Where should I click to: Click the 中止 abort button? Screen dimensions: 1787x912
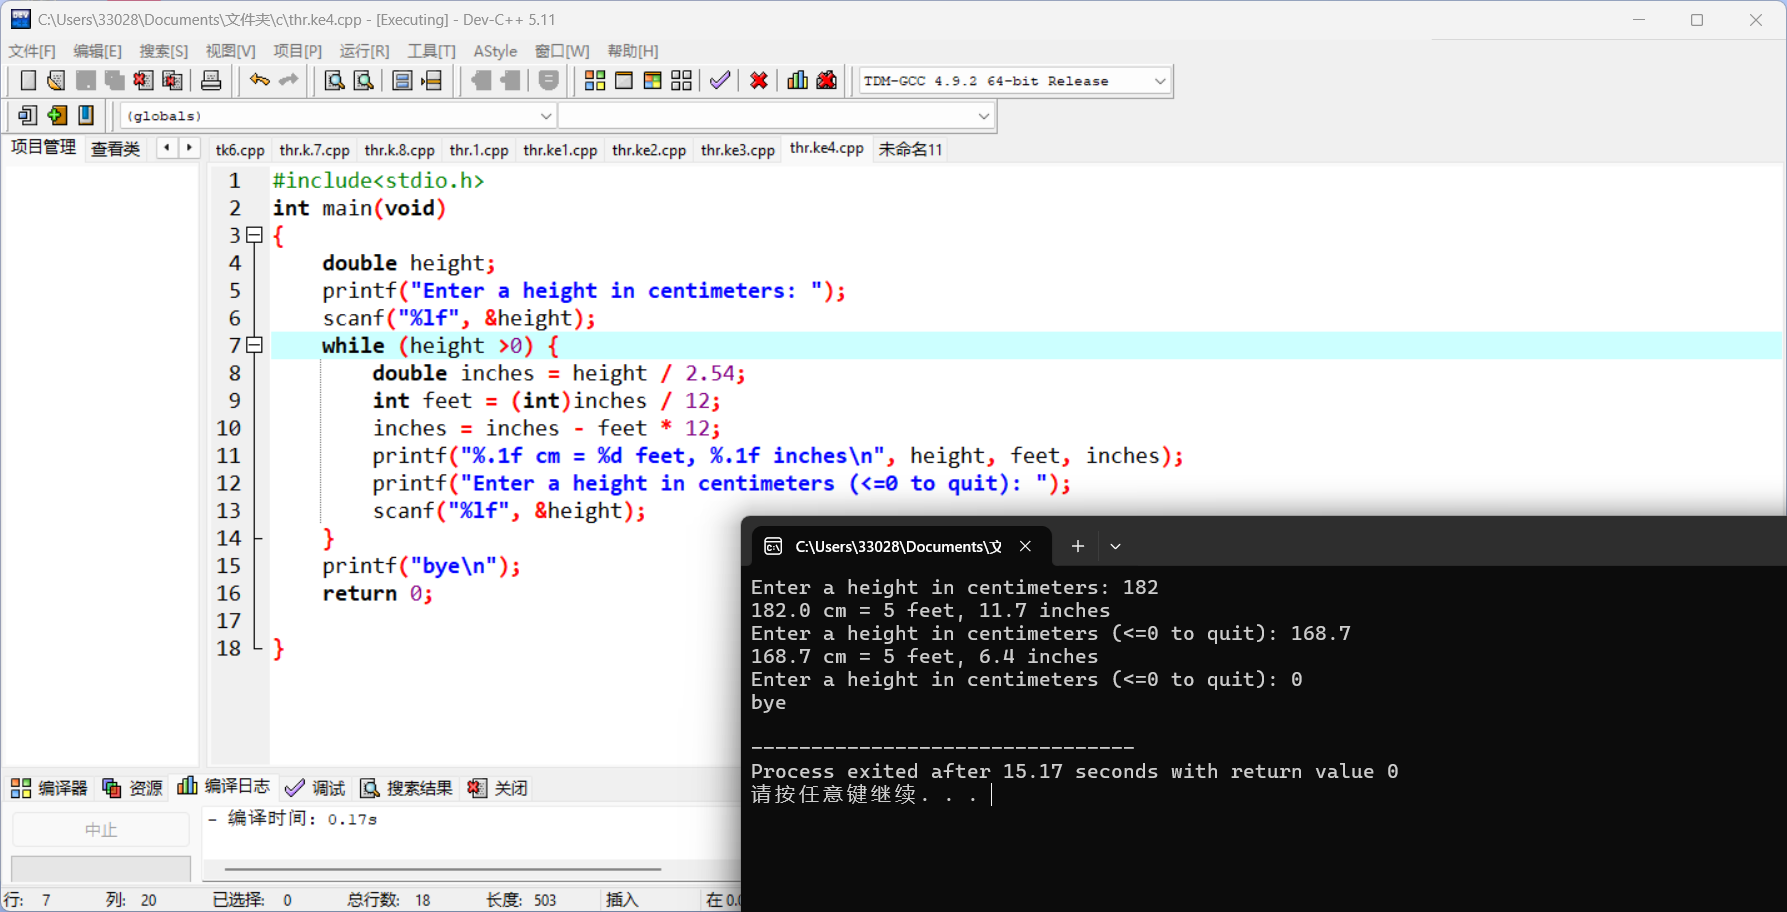pos(101,830)
